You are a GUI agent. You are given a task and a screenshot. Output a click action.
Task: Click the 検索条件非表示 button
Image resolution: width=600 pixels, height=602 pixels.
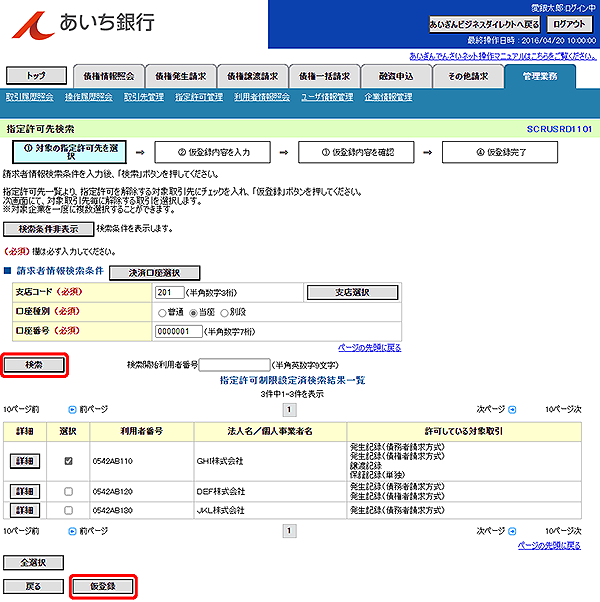click(48, 229)
